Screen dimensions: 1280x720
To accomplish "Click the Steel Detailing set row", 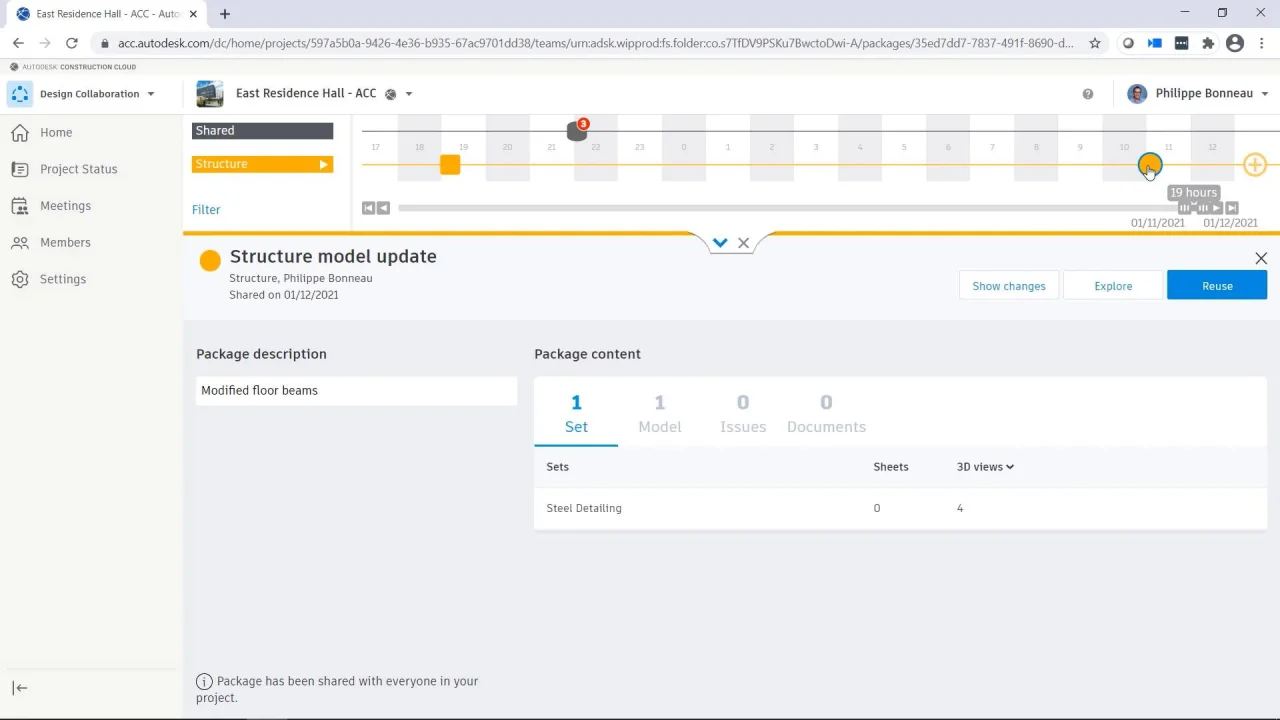I will point(900,508).
